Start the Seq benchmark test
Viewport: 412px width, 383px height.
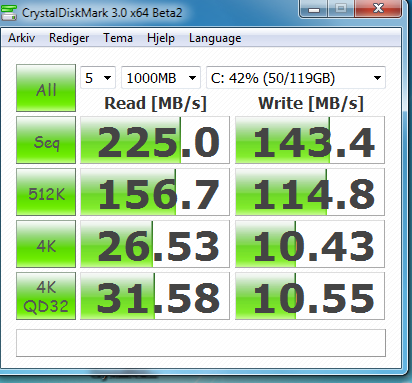click(x=46, y=140)
